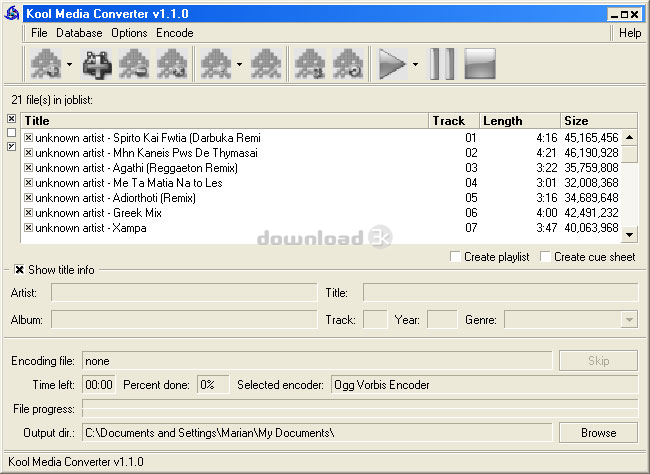
Task: Click the Output dir path field
Action: click(x=317, y=433)
